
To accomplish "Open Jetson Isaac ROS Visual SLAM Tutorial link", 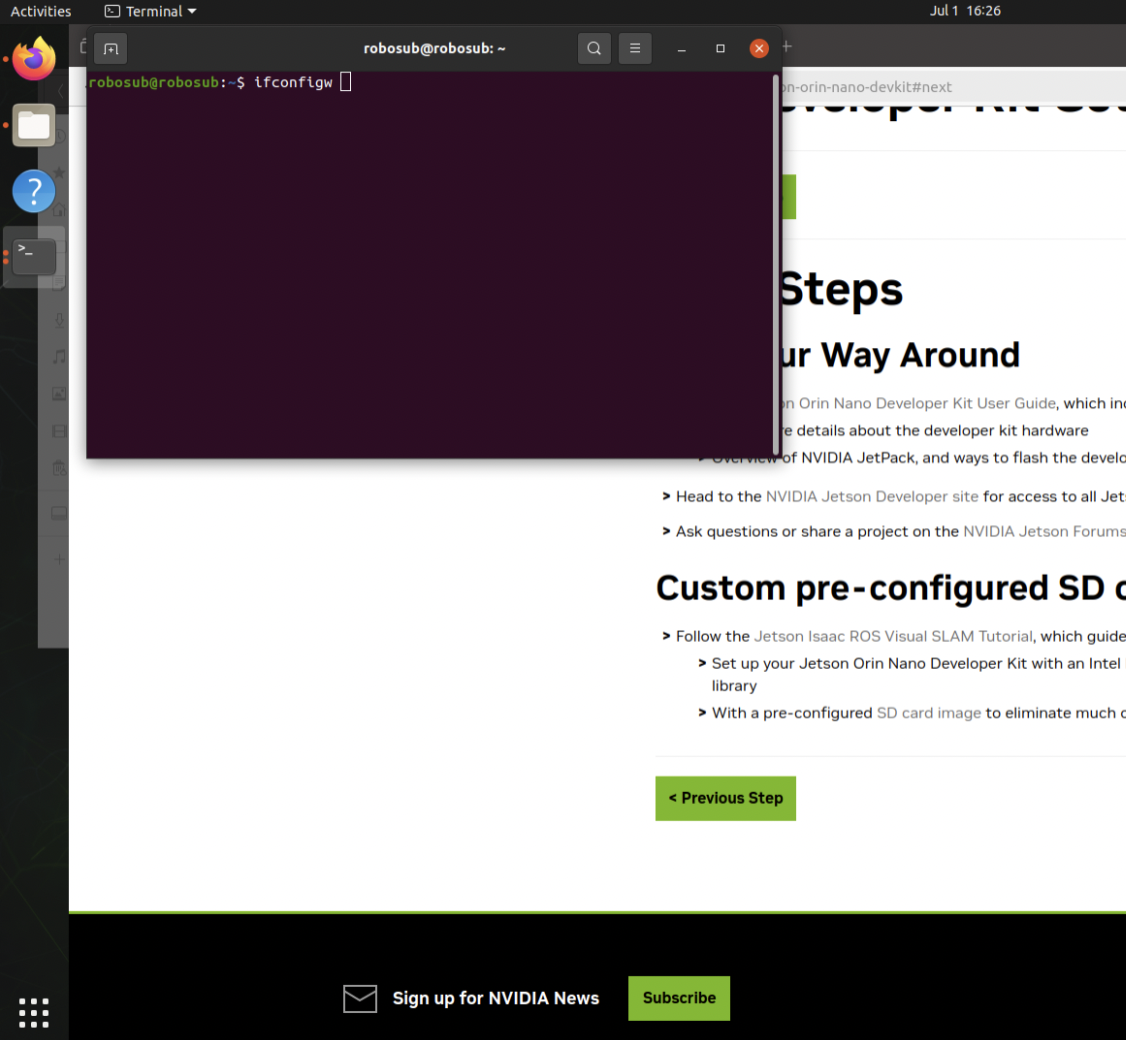I will pos(893,636).
